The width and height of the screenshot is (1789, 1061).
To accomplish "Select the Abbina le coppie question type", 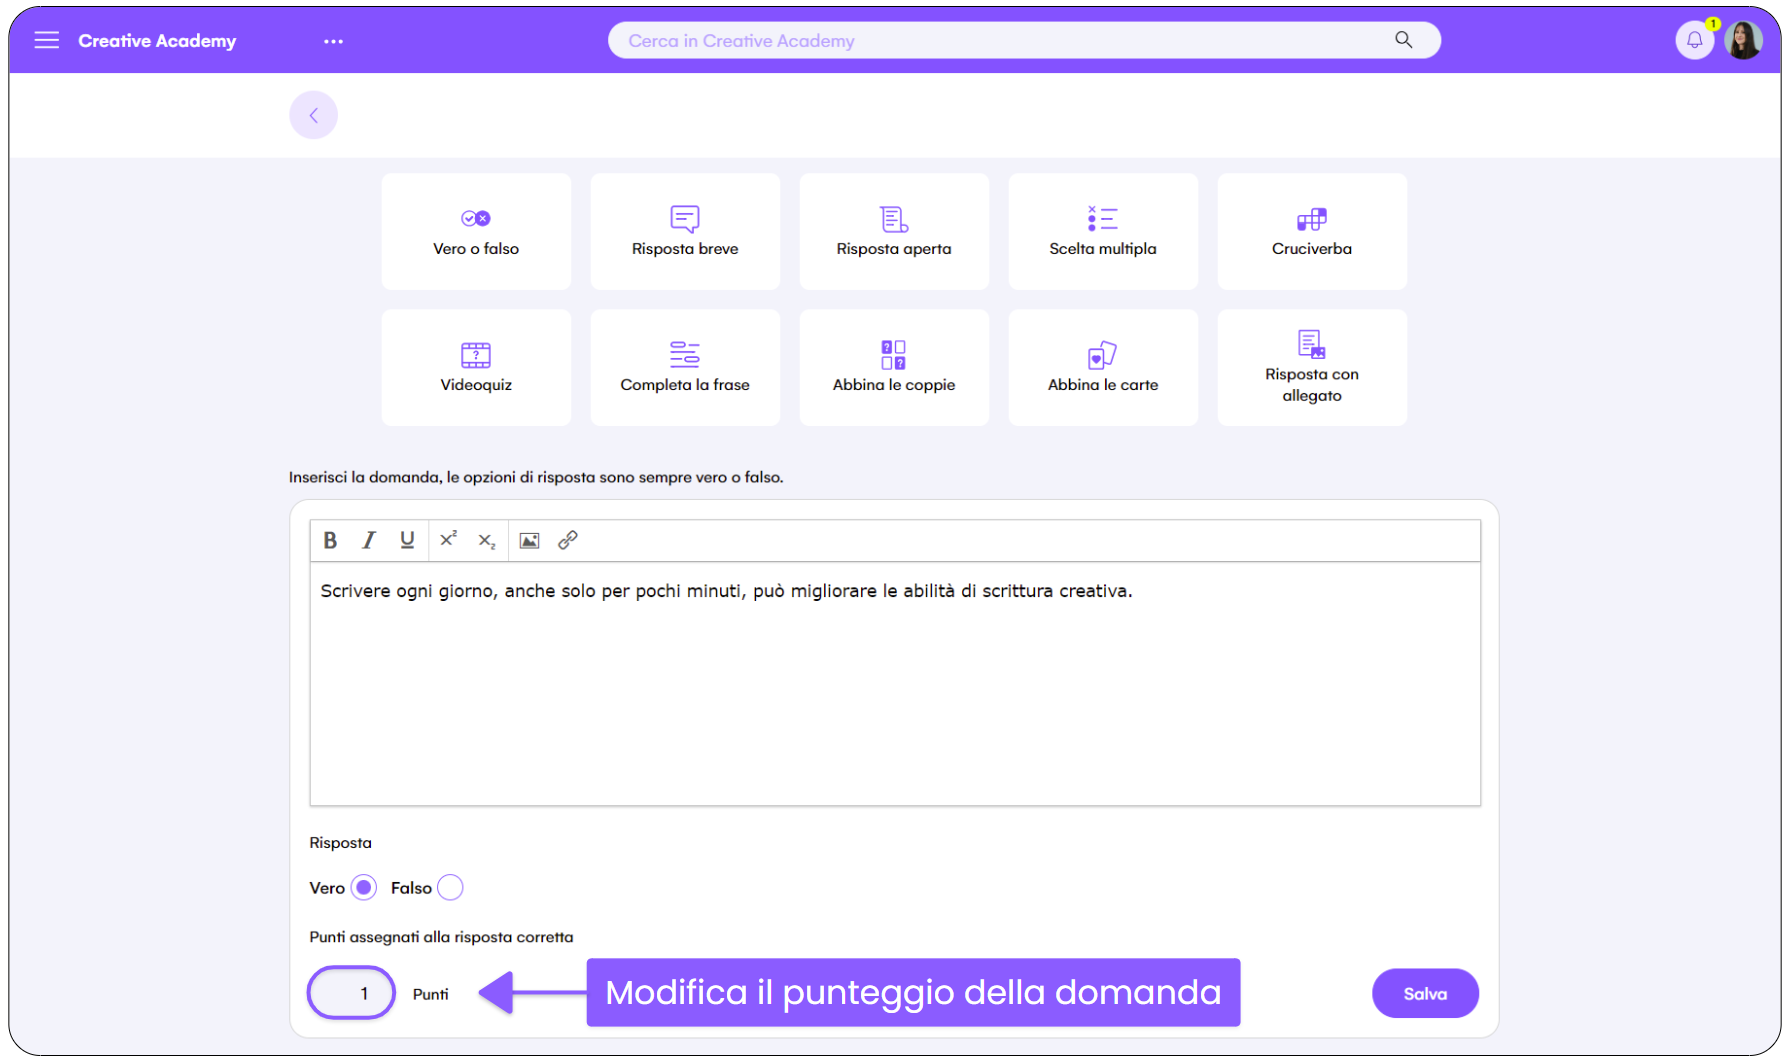I will [894, 367].
